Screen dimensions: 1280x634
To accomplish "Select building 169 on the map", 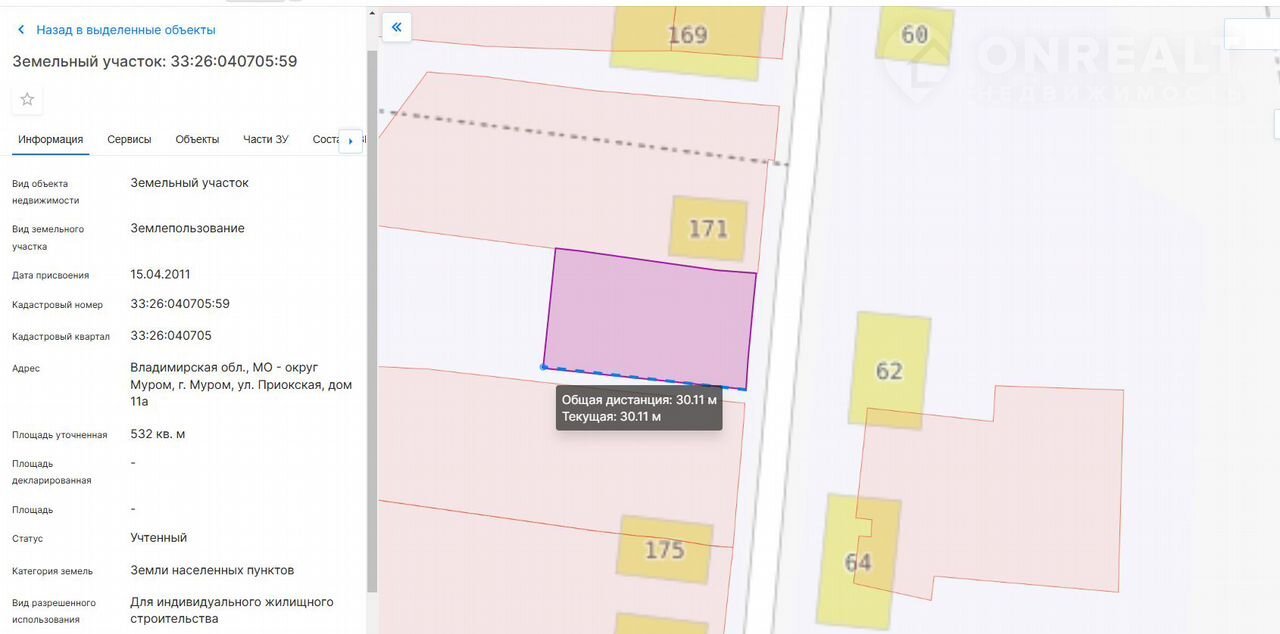I will [687, 35].
